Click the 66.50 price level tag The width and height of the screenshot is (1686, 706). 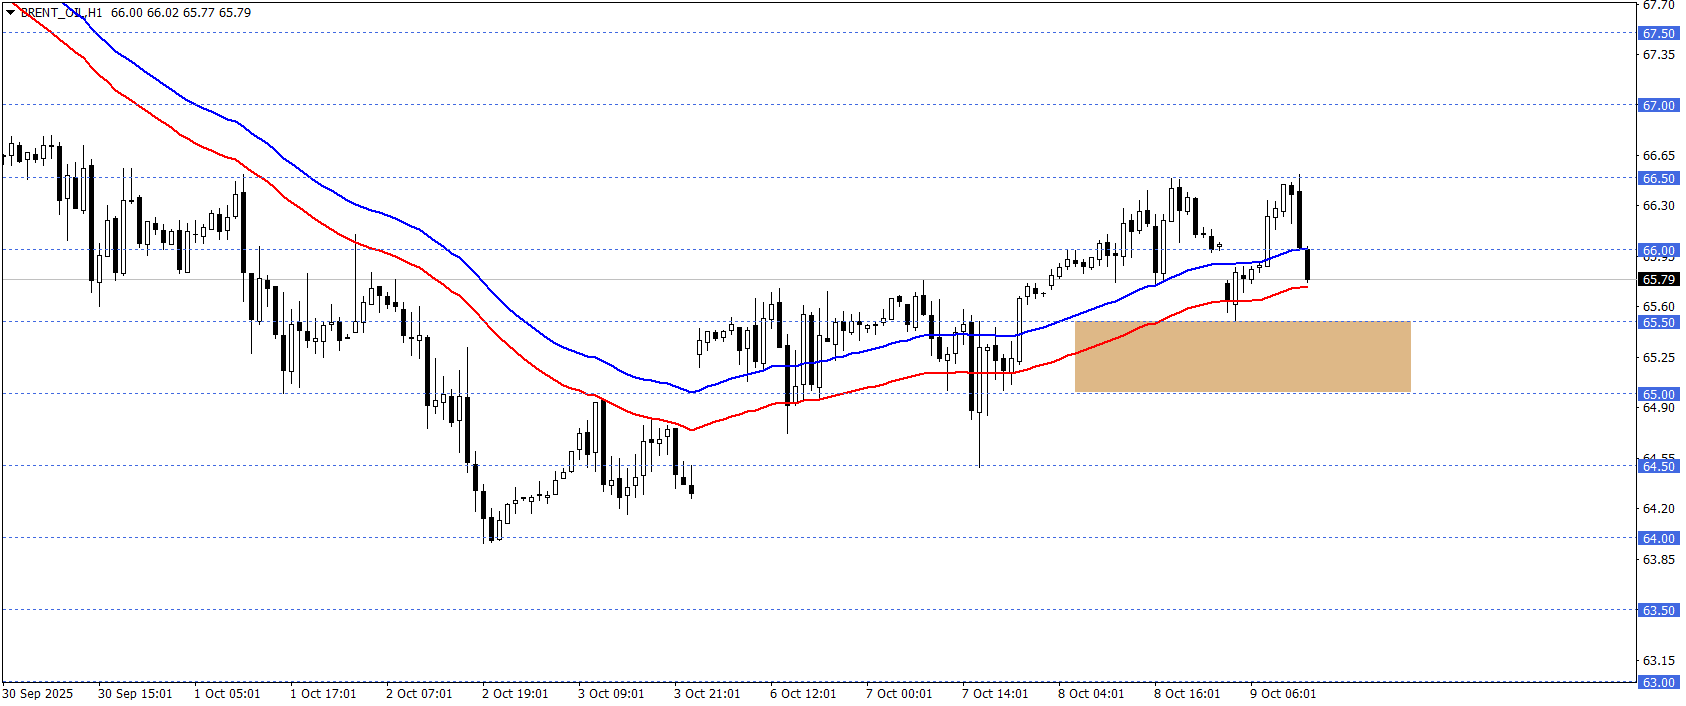(1658, 178)
